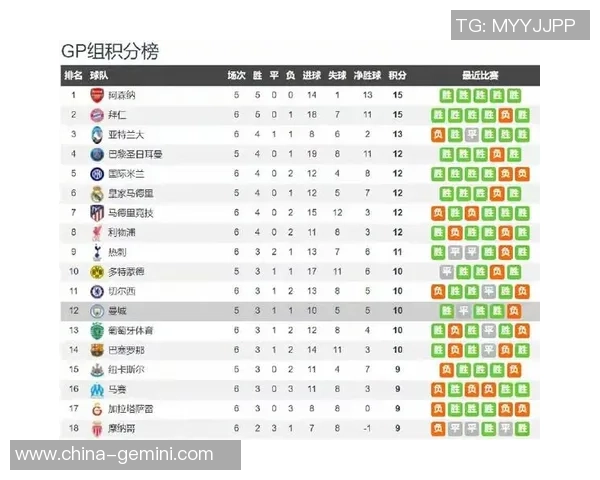This screenshot has width=600, height=480.
Task: Click the Liverpool crest icon
Action: [97, 232]
